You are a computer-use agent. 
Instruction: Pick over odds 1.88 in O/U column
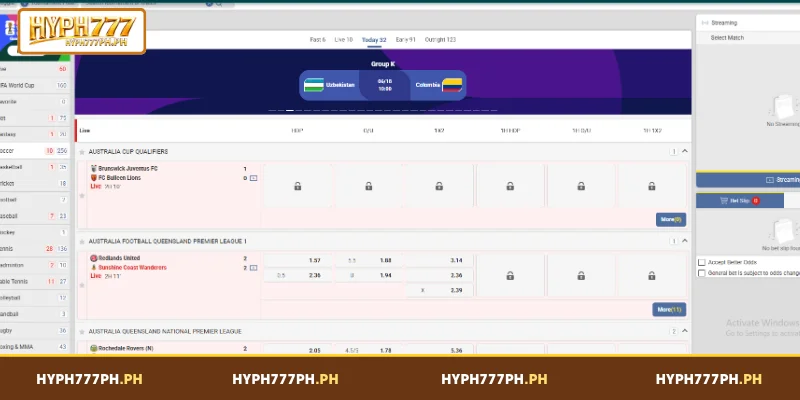368,261
